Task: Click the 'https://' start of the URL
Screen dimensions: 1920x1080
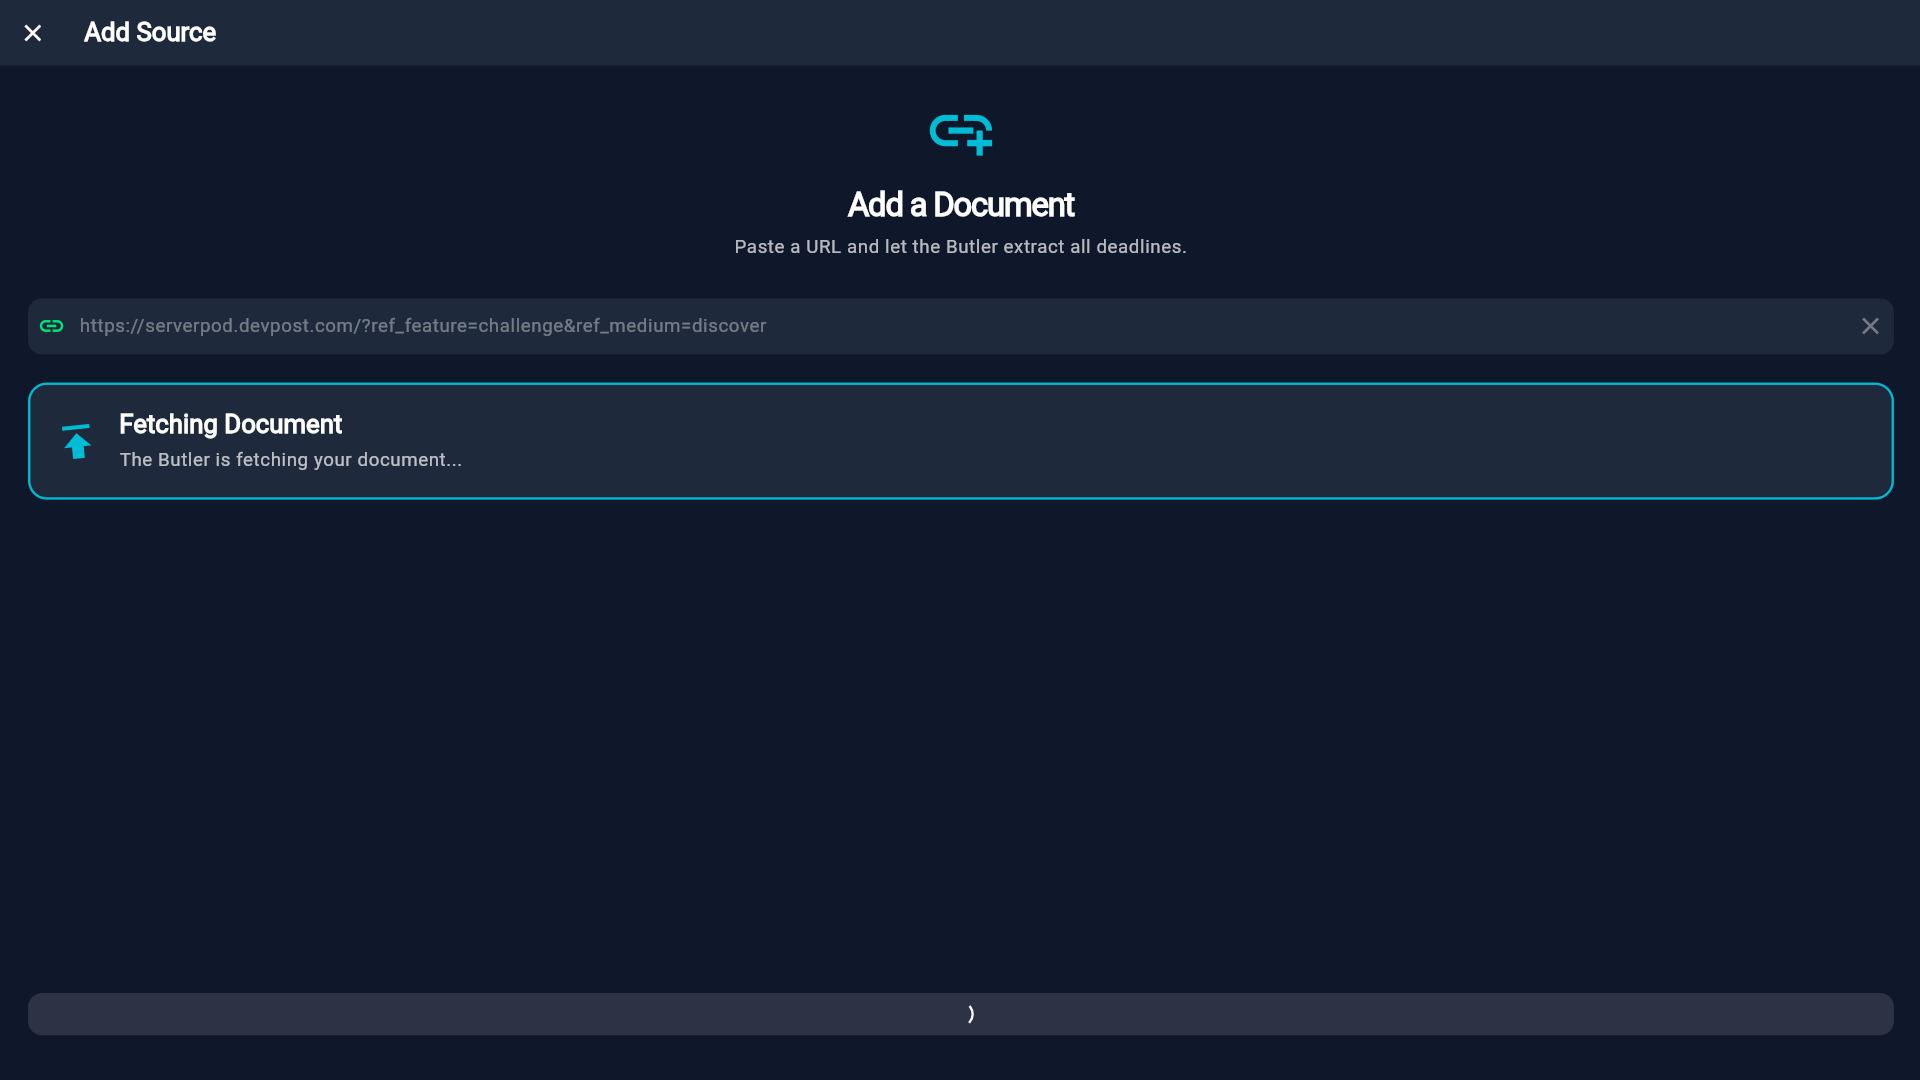Action: [111, 326]
